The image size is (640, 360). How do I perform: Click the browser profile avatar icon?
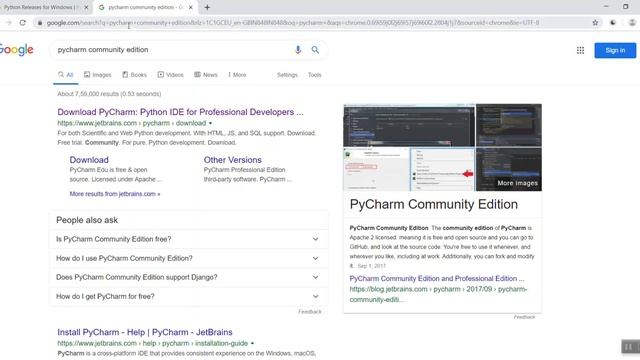click(632, 23)
